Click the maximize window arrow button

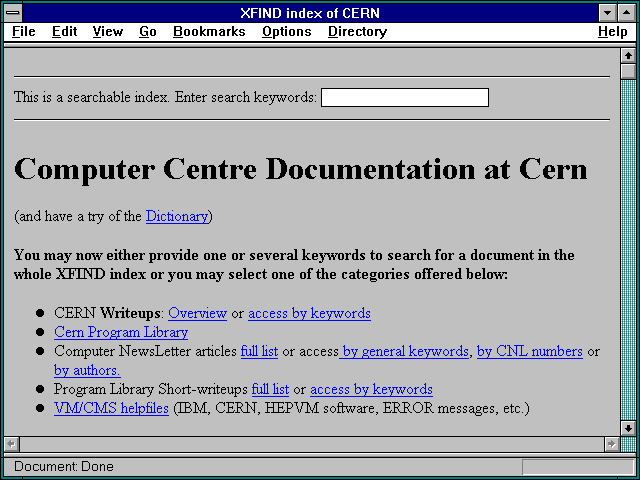pos(627,13)
